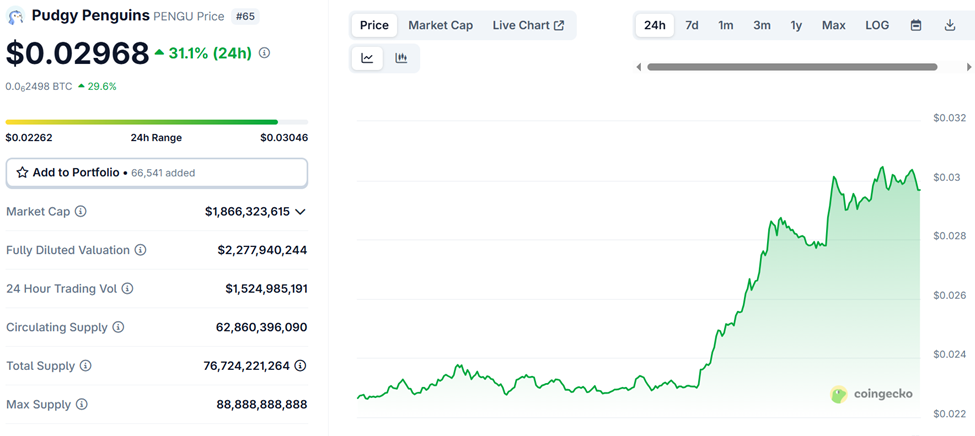Viewport: 975px width, 436px height.
Task: Click the $1,866,323,615 market cap value
Action: coord(247,211)
